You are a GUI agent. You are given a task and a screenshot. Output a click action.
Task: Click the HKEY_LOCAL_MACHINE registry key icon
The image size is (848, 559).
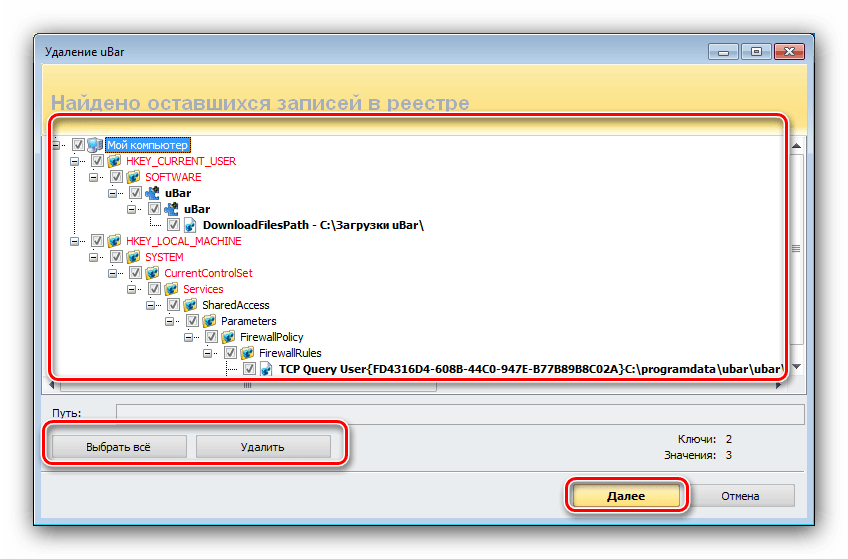[x=114, y=241]
